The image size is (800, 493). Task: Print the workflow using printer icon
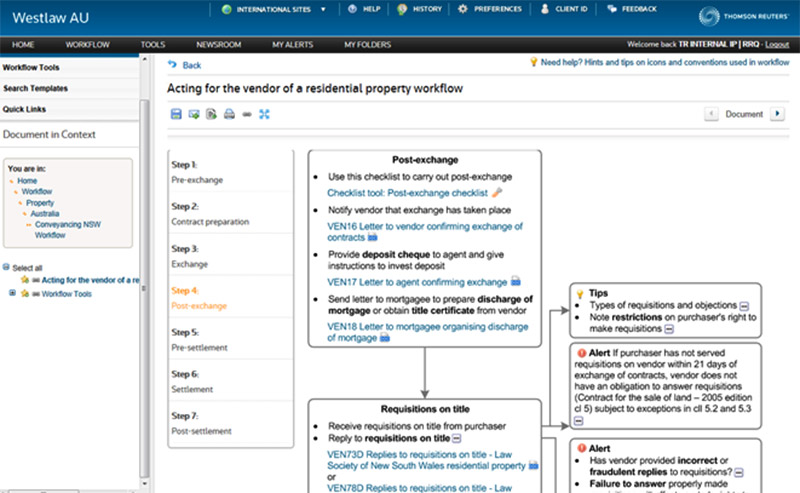click(x=229, y=115)
